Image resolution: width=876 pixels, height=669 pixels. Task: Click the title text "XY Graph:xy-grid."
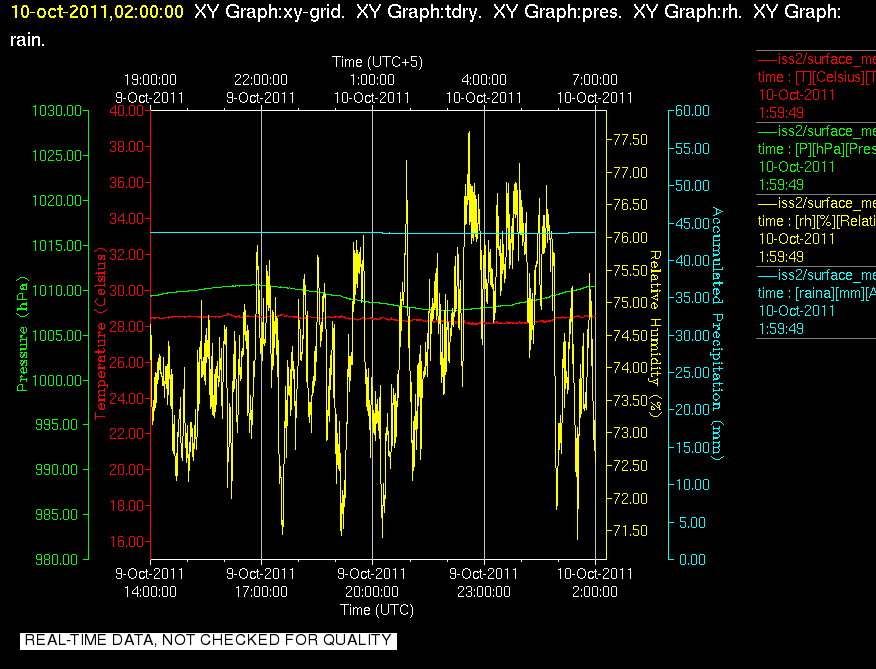[269, 12]
